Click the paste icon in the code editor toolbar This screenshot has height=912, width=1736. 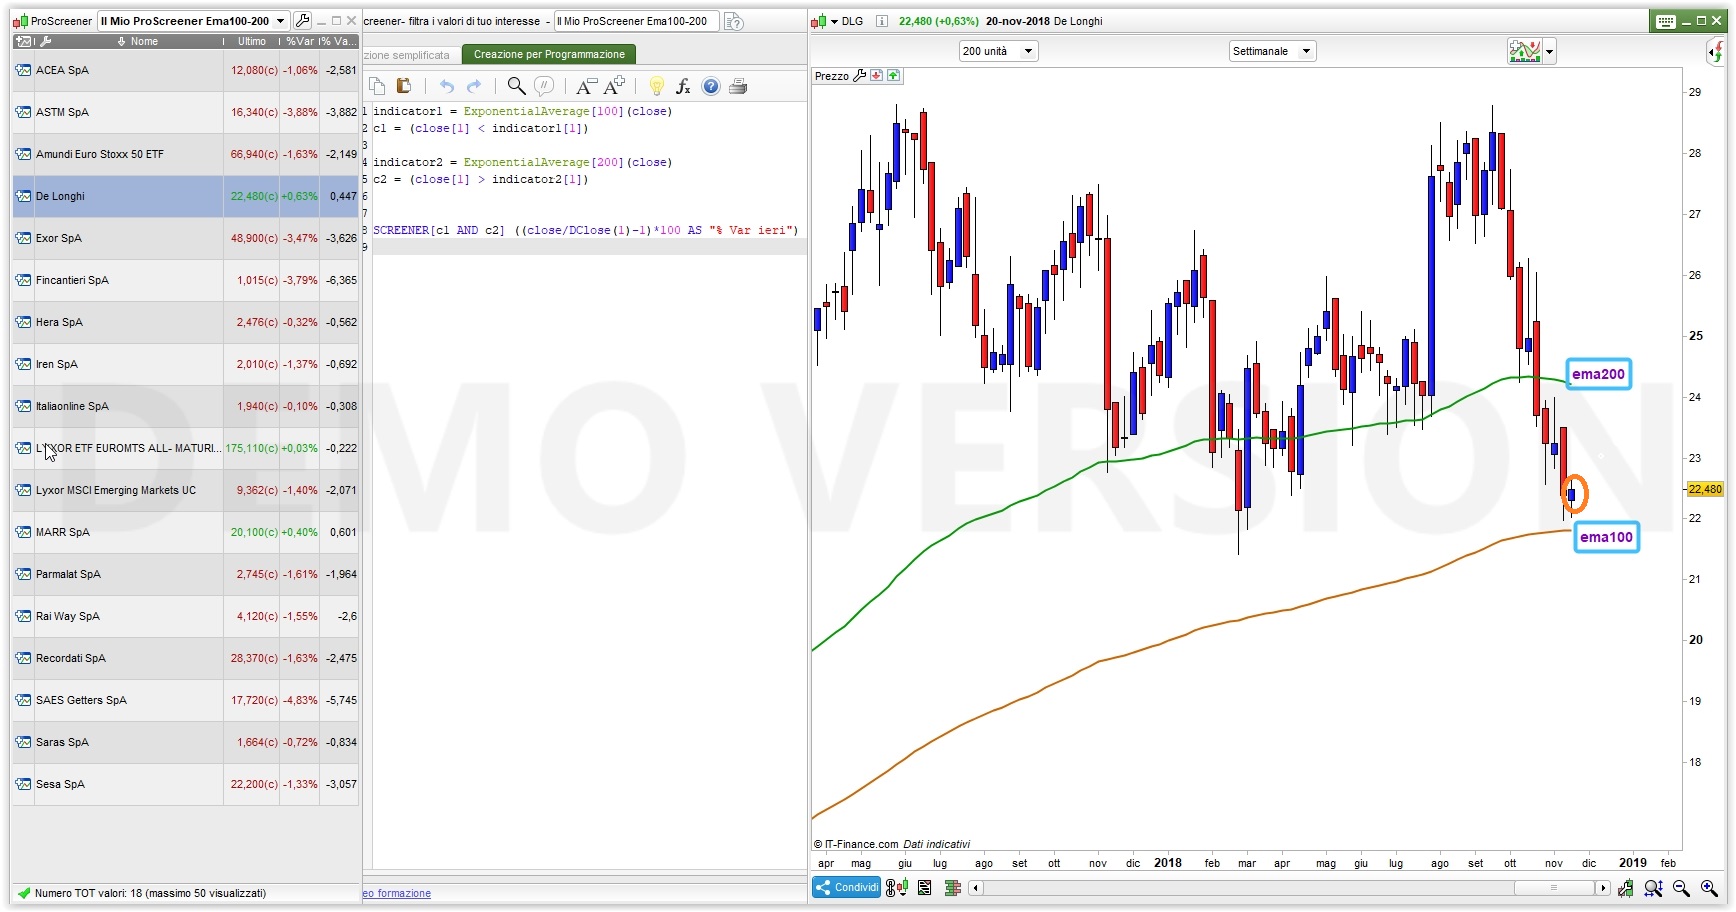[x=404, y=86]
